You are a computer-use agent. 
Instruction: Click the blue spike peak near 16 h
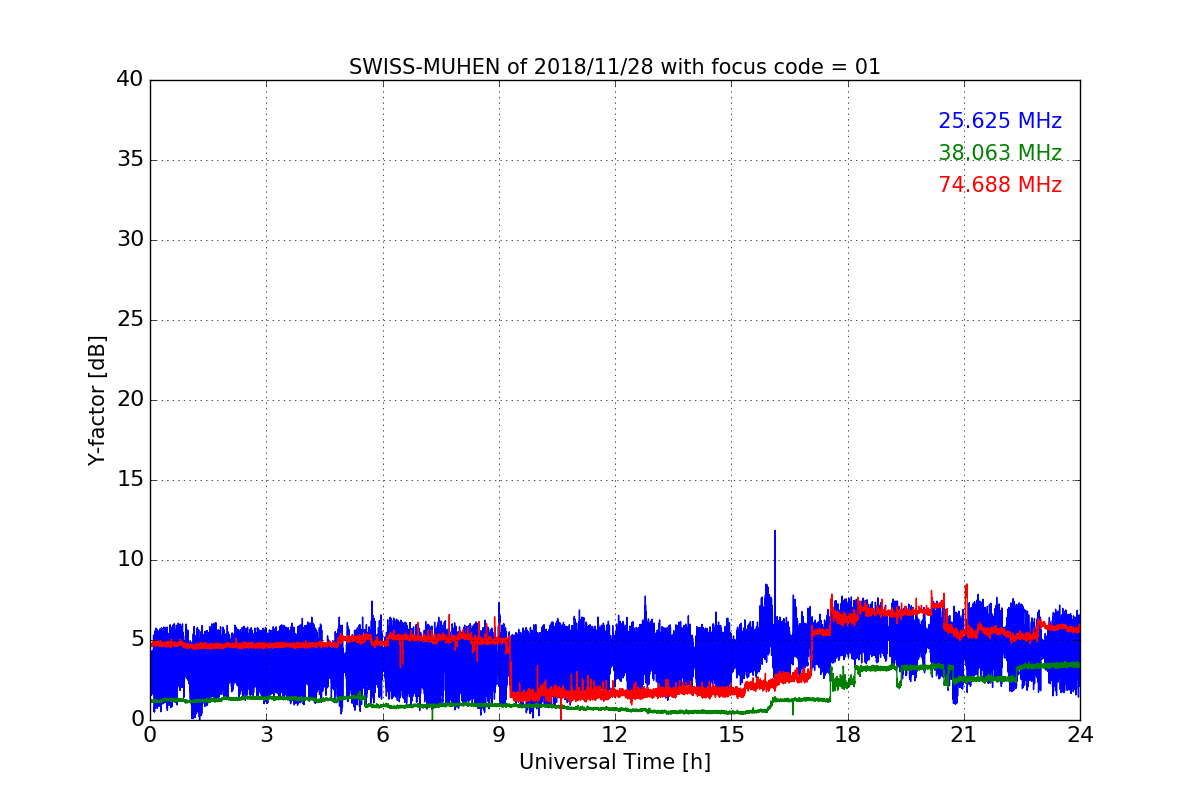point(774,532)
